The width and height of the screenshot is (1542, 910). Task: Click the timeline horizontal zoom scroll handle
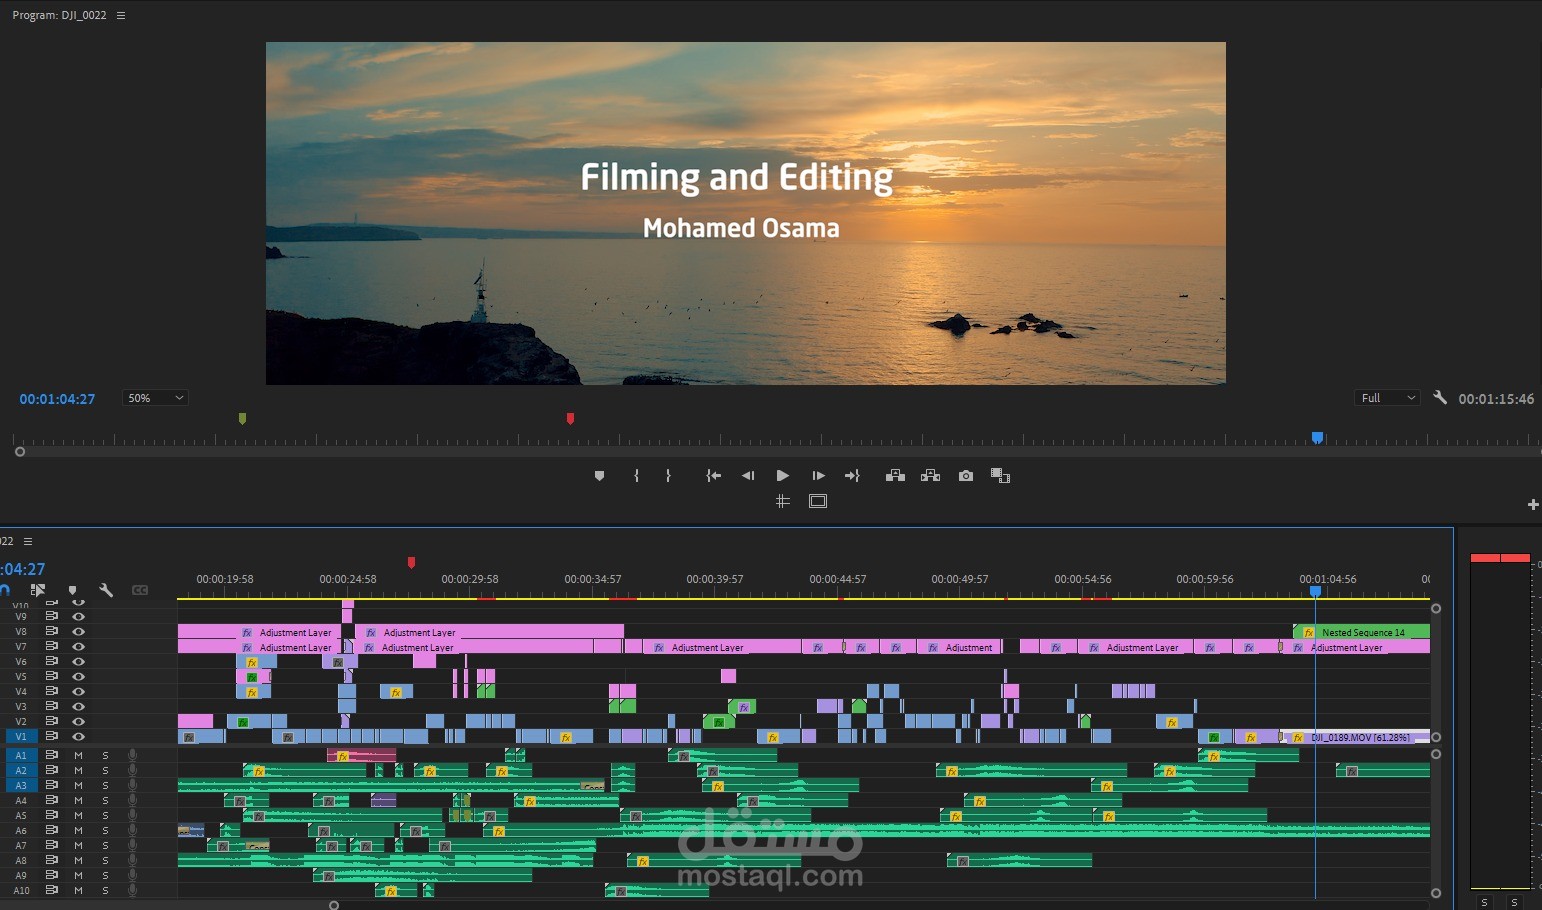click(x=334, y=905)
